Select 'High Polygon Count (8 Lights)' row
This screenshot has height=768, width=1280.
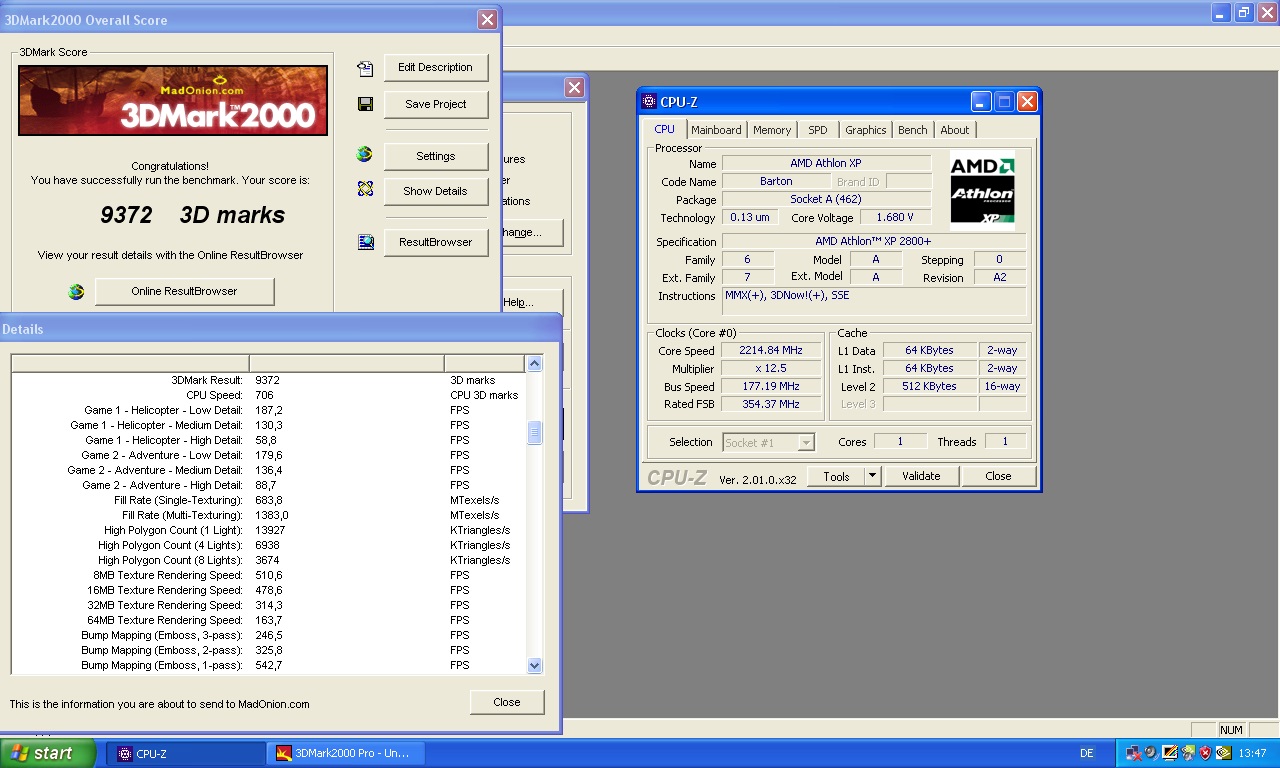tap(268, 560)
